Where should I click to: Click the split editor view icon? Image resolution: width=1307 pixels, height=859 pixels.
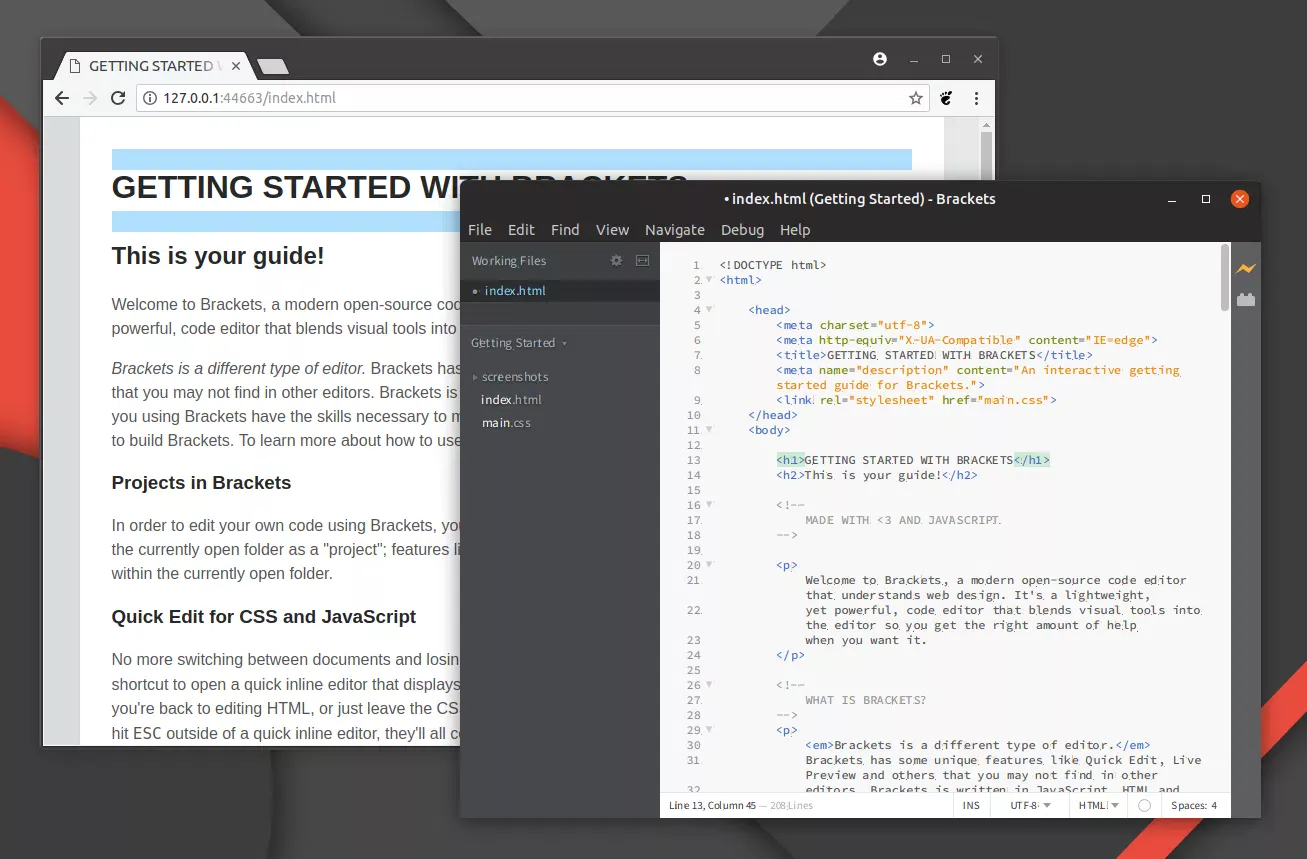tap(642, 260)
